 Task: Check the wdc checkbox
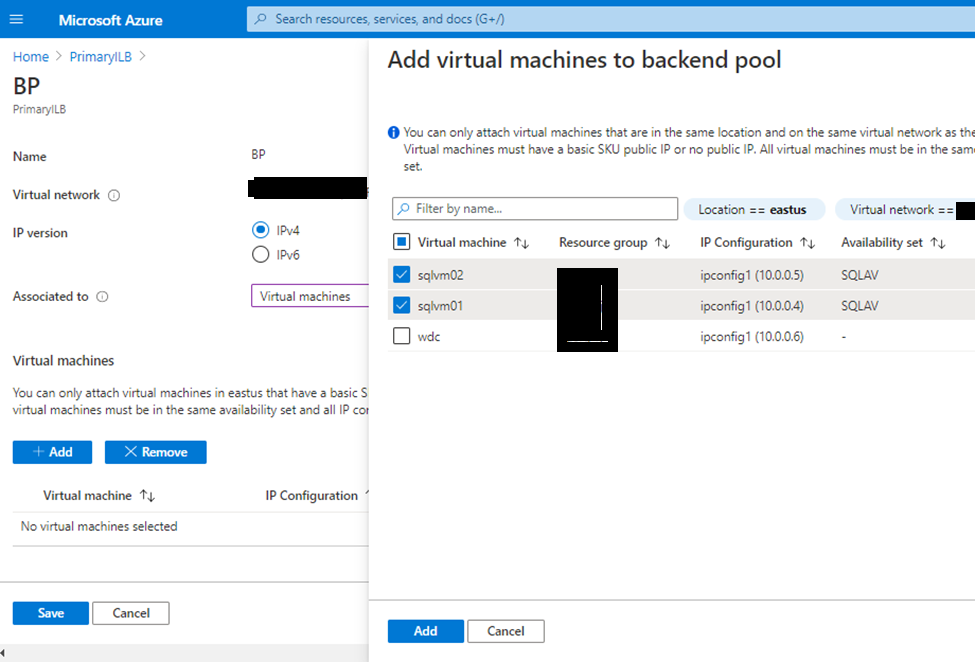[x=402, y=336]
